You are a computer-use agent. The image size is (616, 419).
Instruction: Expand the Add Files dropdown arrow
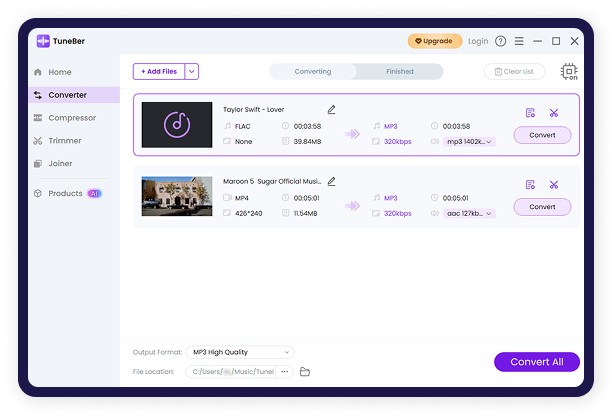[192, 71]
